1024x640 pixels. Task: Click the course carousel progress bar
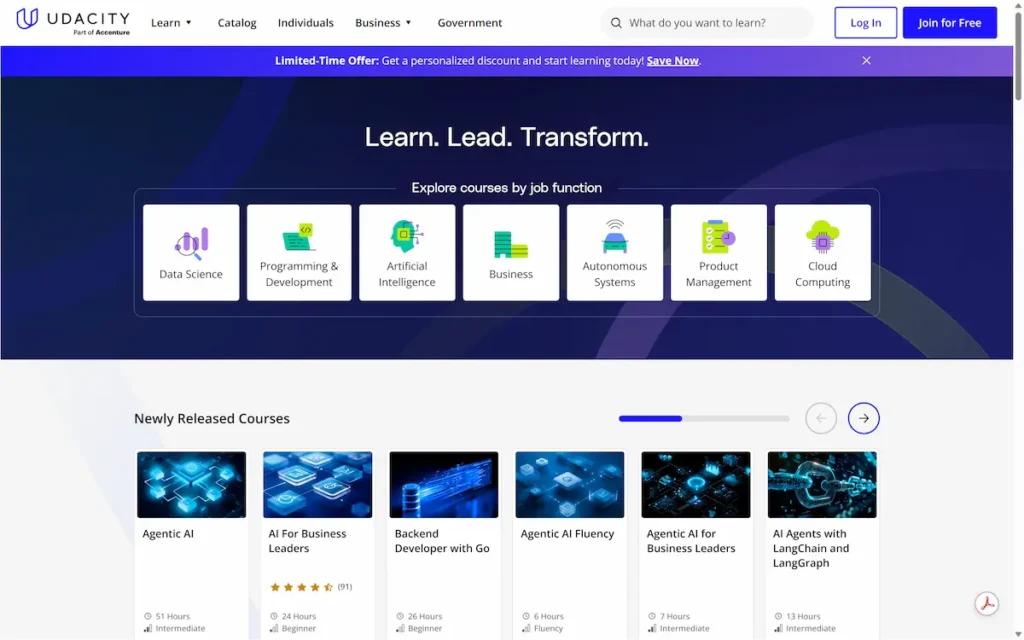tap(703, 418)
